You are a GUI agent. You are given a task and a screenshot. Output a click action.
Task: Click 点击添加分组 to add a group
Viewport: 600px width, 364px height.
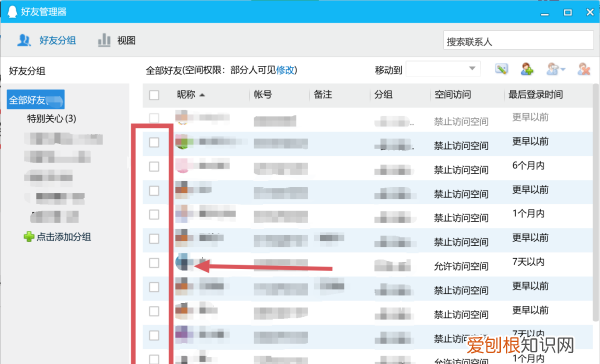click(64, 237)
